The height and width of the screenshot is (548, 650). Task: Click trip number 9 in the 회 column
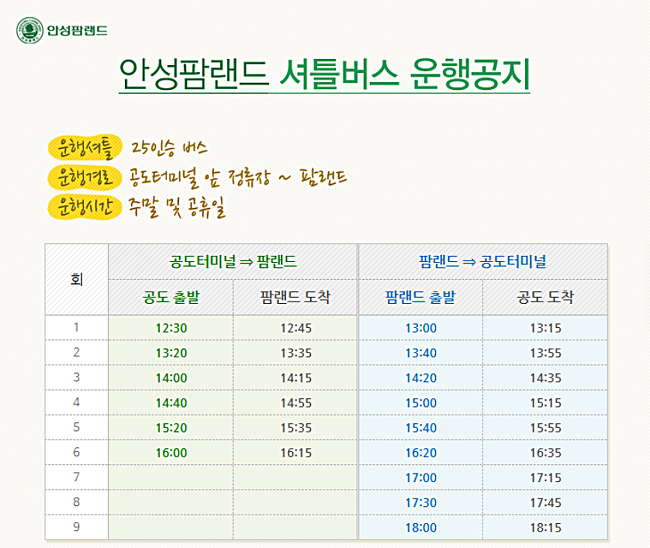pyautogui.click(x=77, y=527)
